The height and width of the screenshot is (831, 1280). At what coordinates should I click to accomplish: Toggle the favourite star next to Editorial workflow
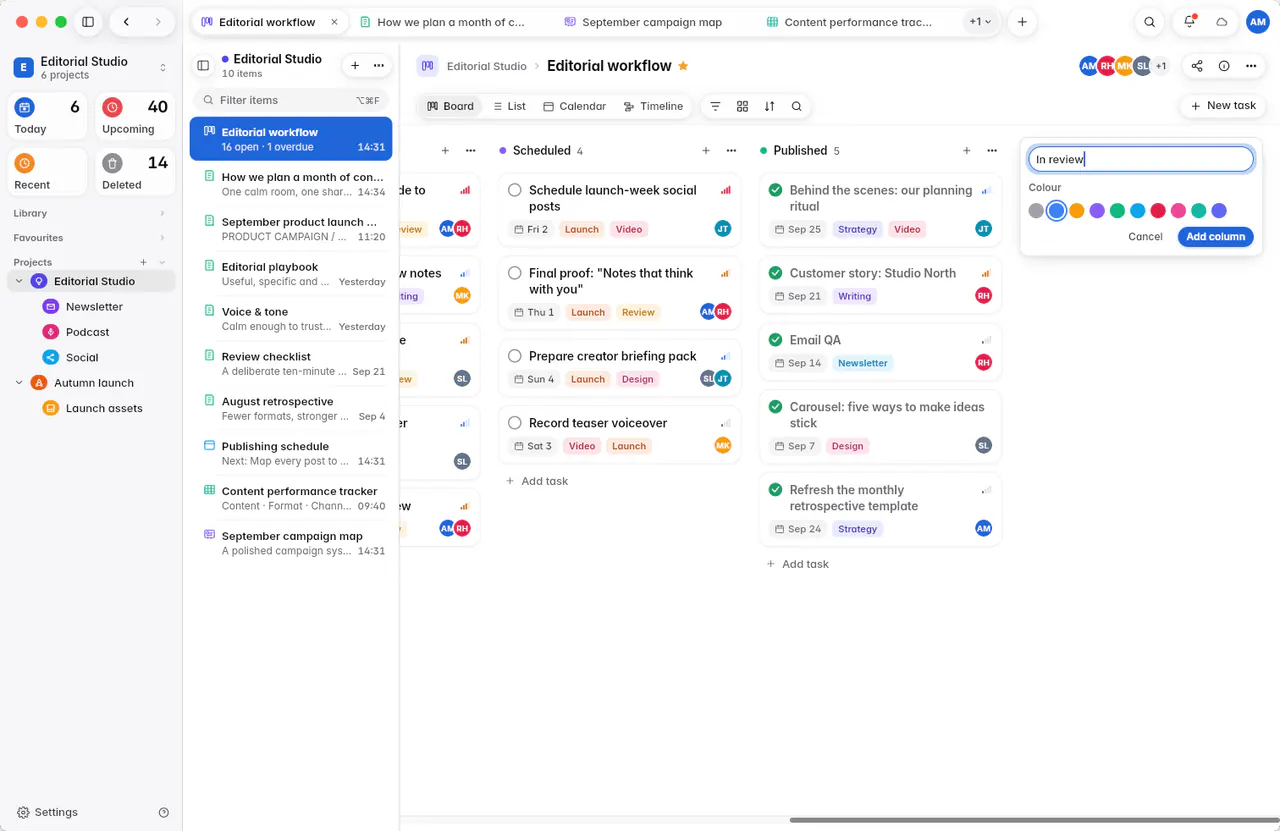point(683,66)
